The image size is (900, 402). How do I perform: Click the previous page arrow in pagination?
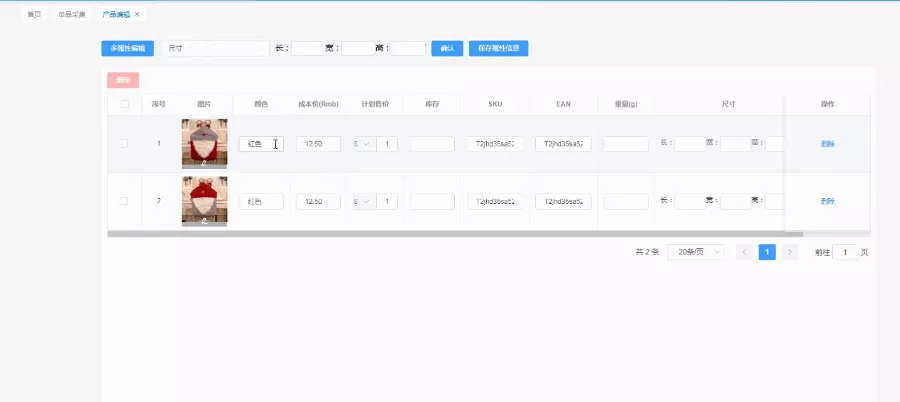744,252
